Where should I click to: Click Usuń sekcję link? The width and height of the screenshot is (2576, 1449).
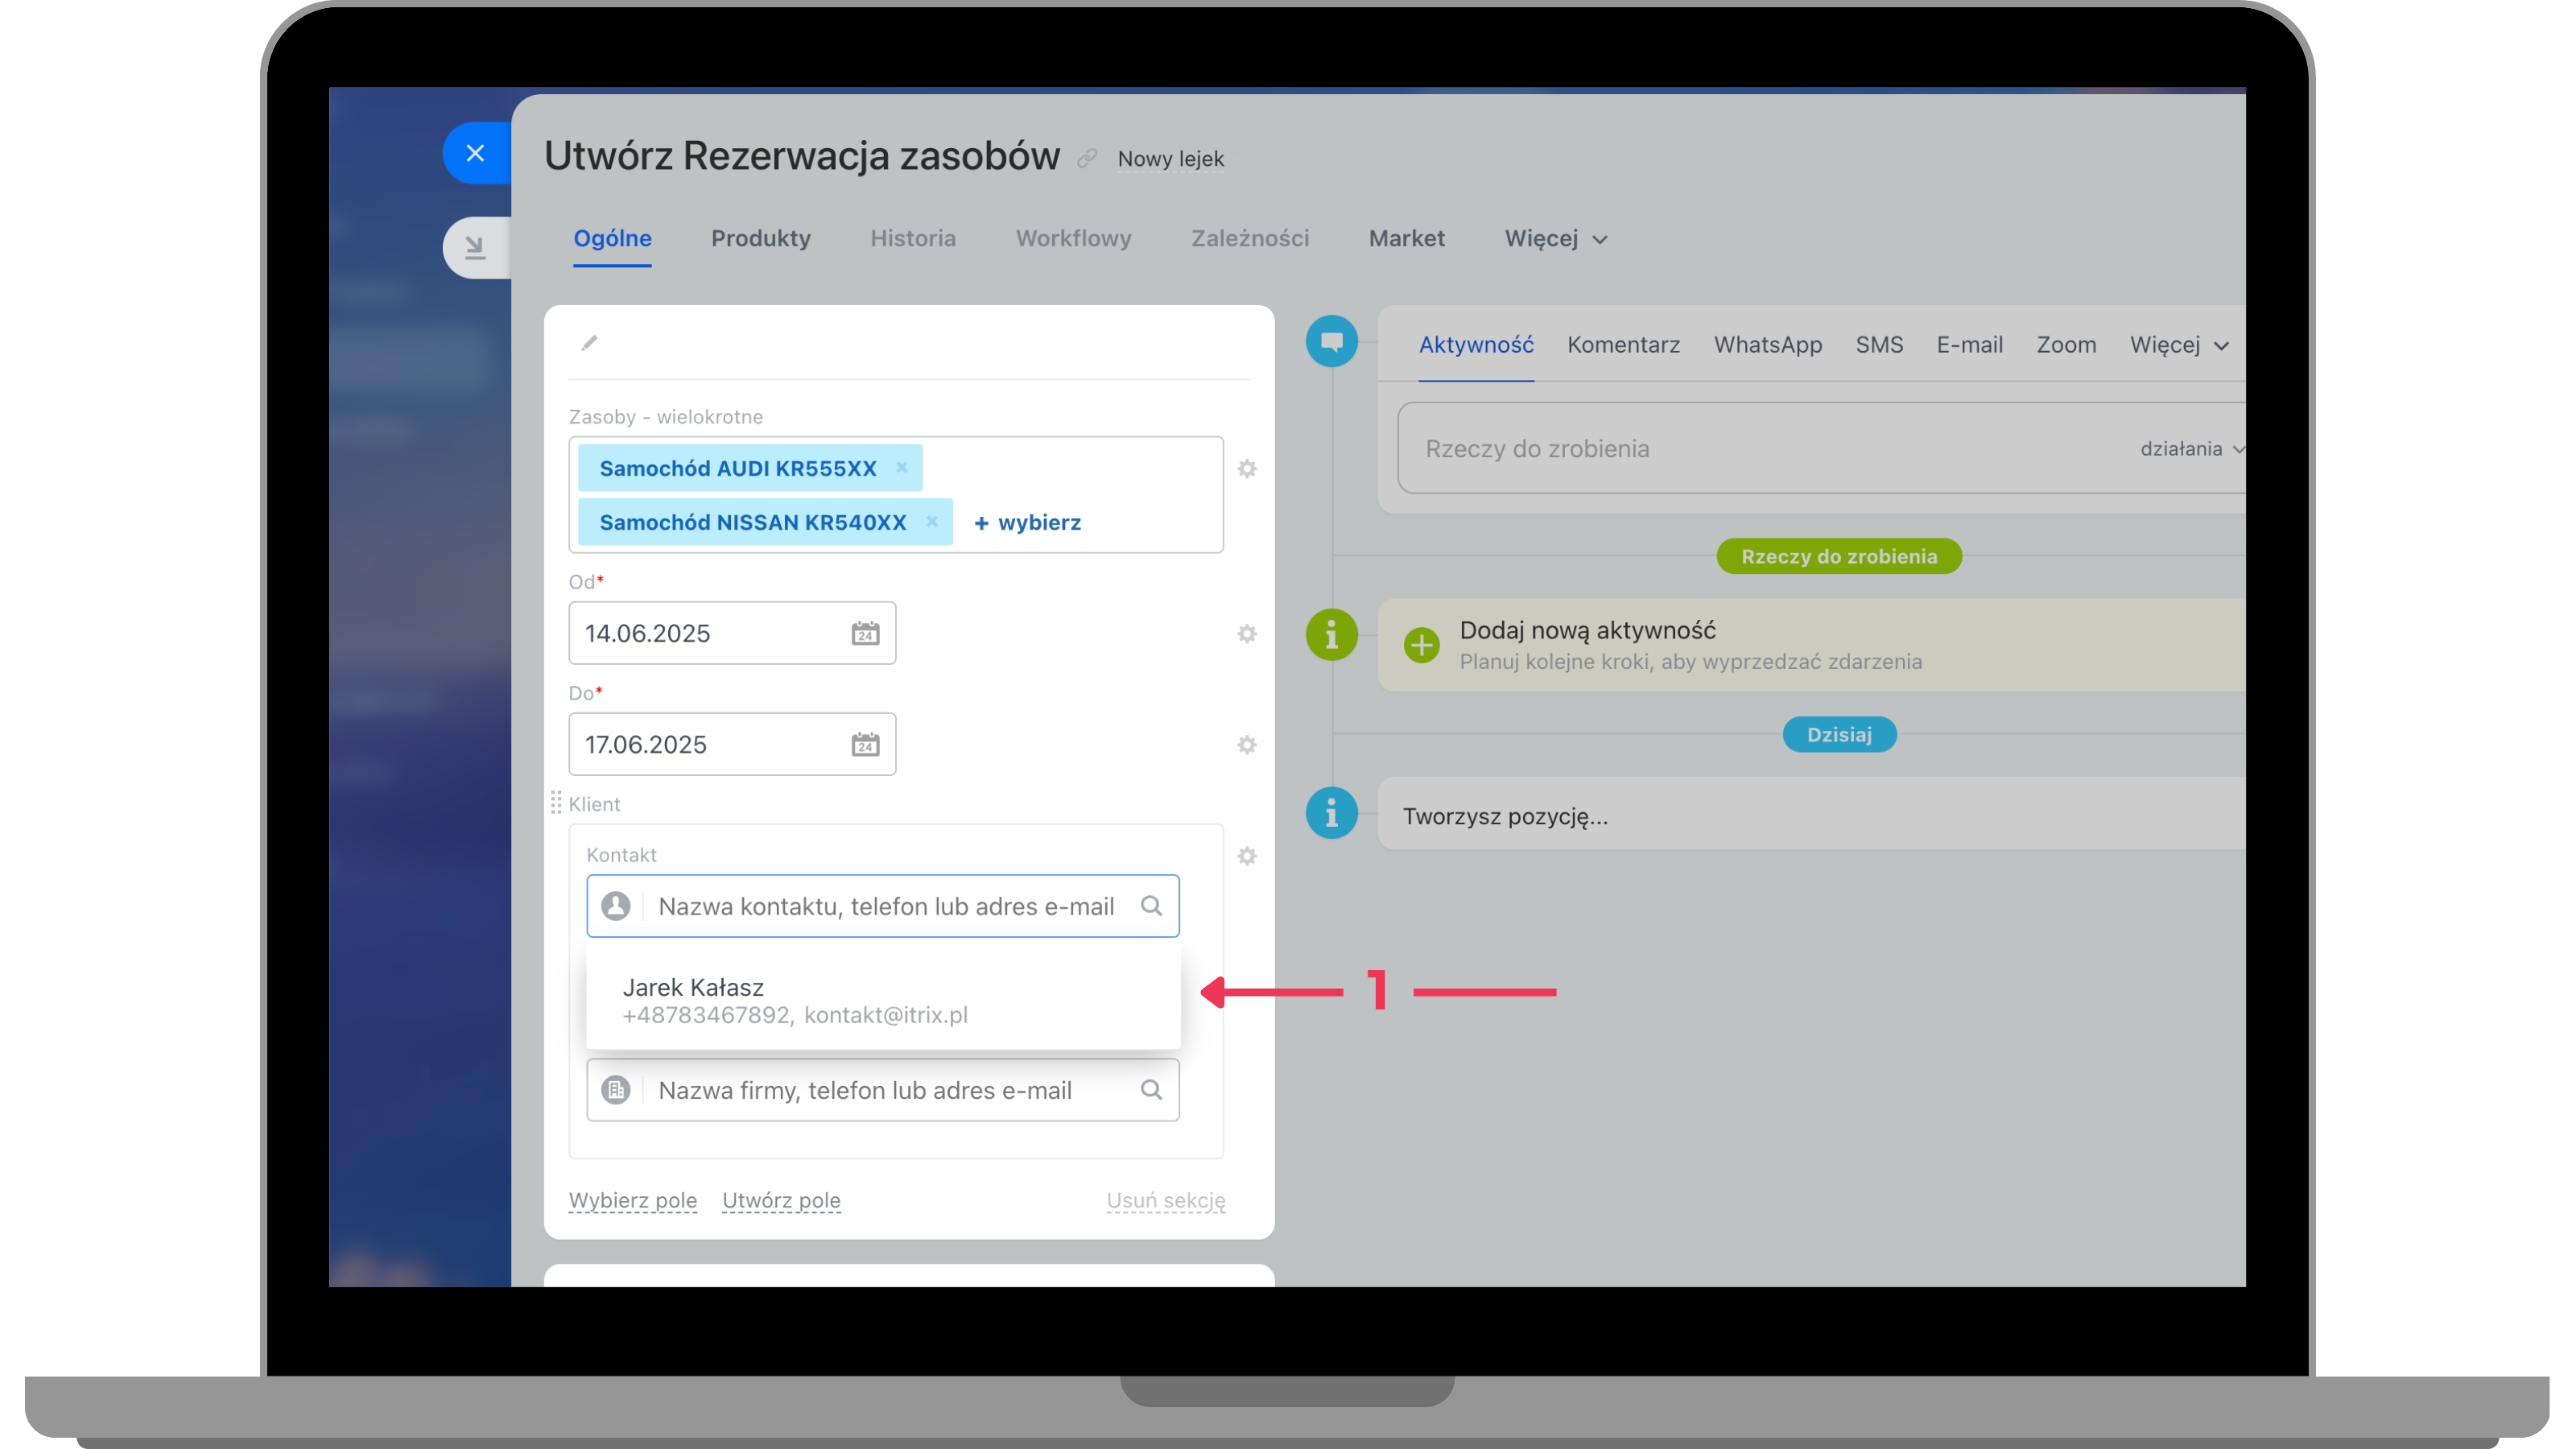1166,1200
